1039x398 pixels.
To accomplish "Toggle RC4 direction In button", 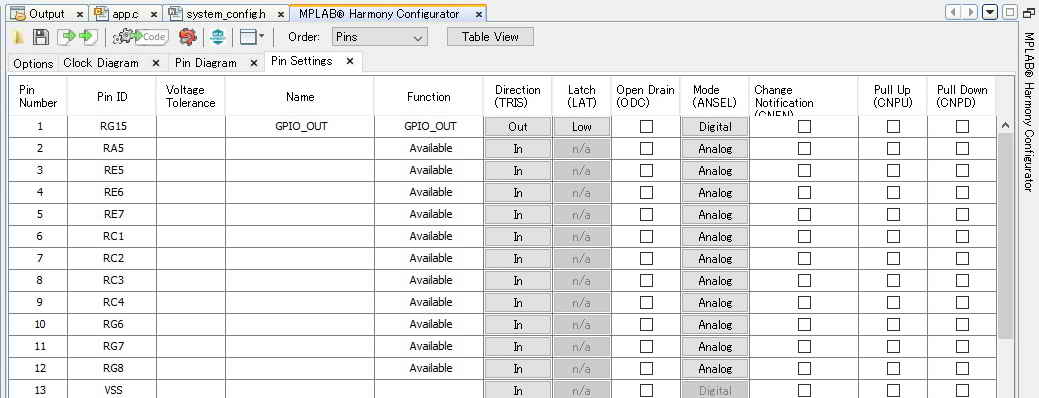I will tap(518, 303).
